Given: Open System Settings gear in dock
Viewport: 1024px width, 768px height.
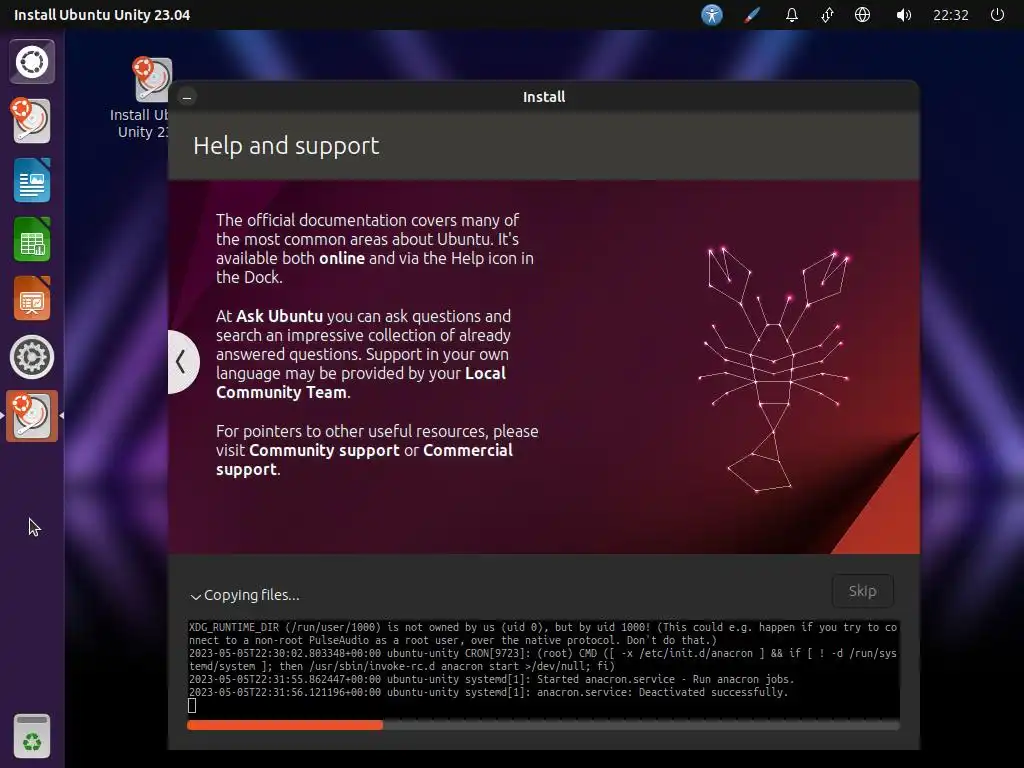Looking at the screenshot, I should coord(32,357).
